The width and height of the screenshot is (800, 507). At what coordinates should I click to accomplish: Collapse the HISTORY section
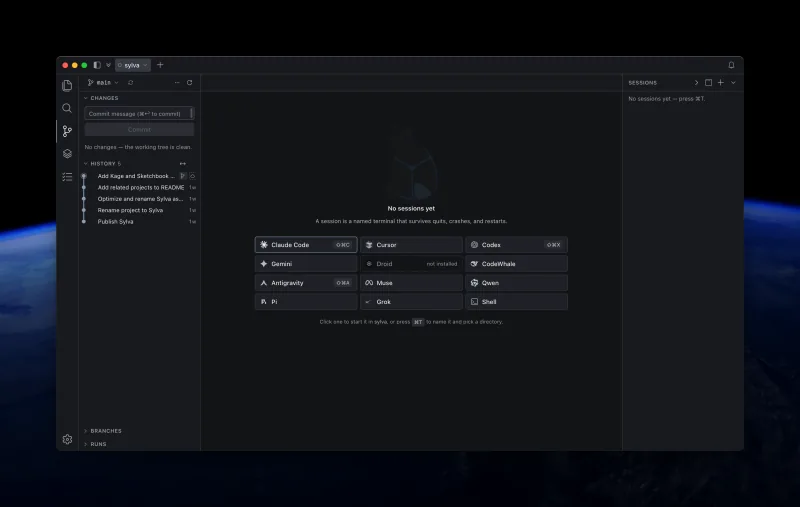(102, 164)
